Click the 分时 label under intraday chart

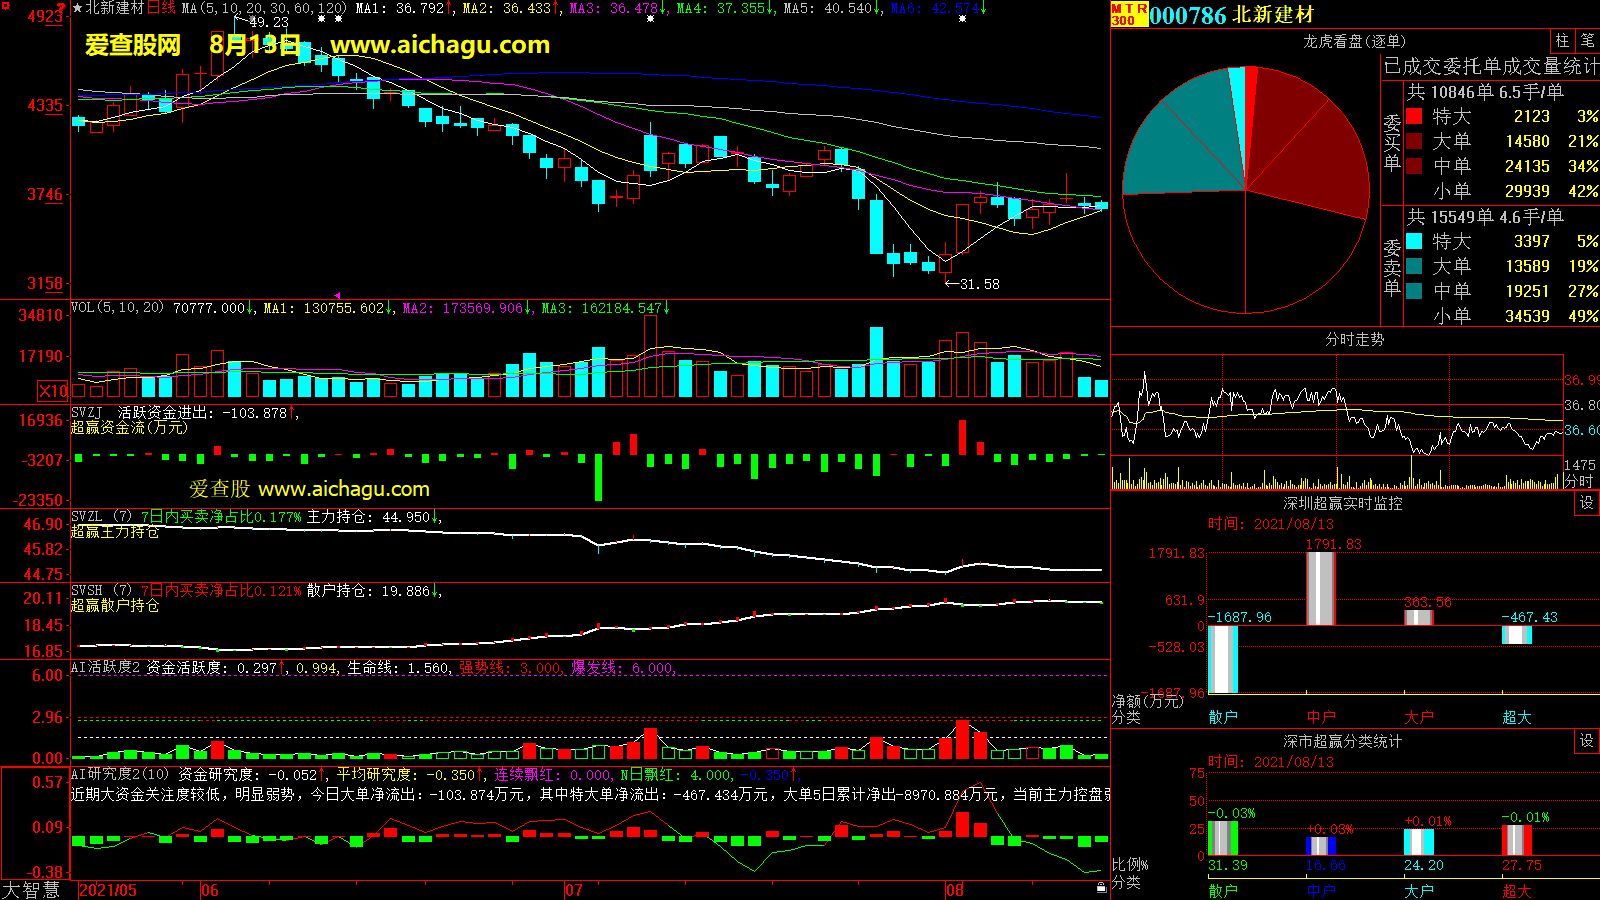point(1579,481)
